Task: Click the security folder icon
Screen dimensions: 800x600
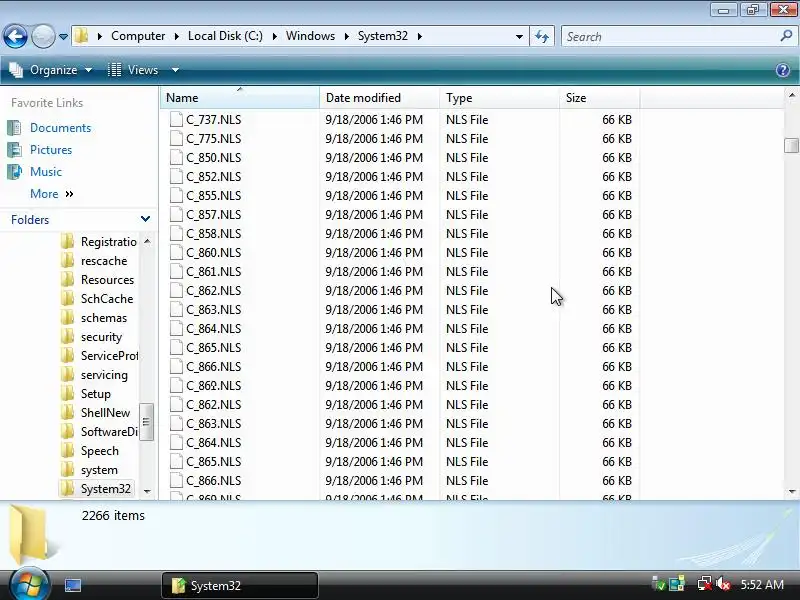Action: 67,337
